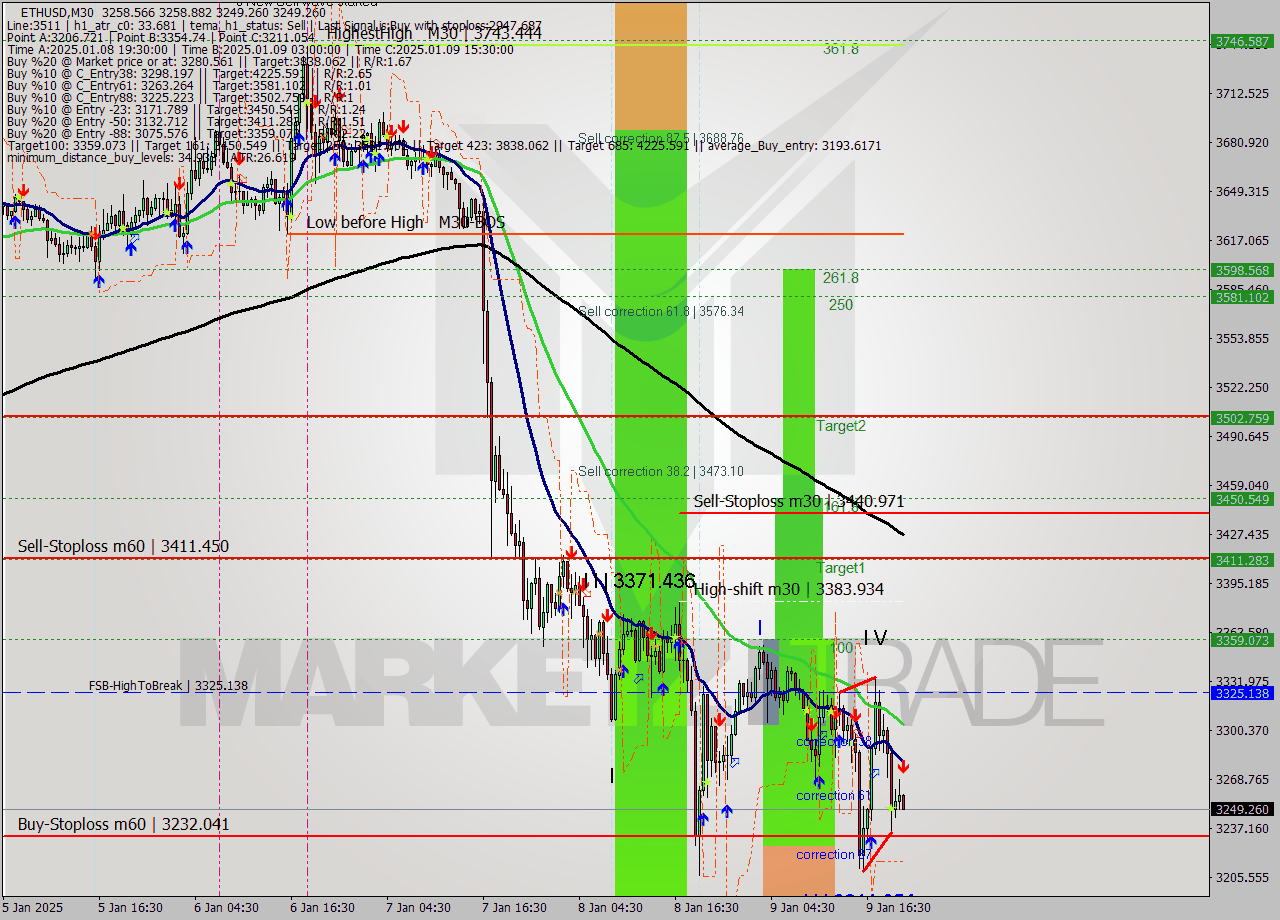The width and height of the screenshot is (1280, 920).
Task: Select Sell correction 61.8 | 3576.34 label
Action: click(x=661, y=311)
